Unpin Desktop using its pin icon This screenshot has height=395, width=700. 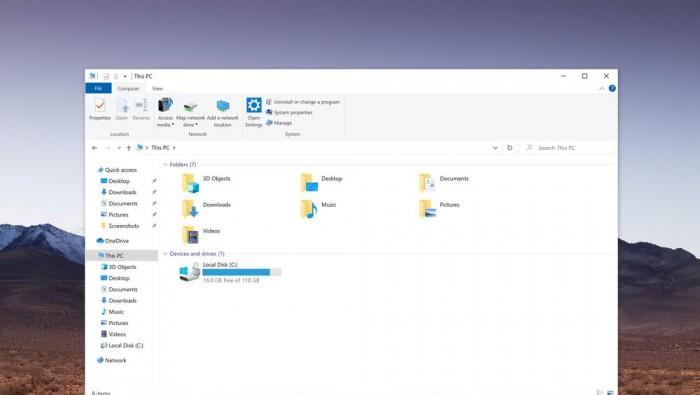coord(154,181)
